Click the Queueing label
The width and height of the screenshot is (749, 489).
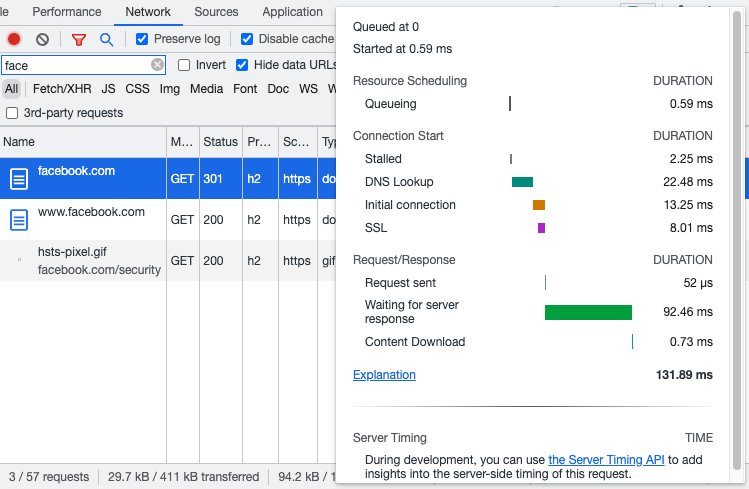[x=391, y=104]
